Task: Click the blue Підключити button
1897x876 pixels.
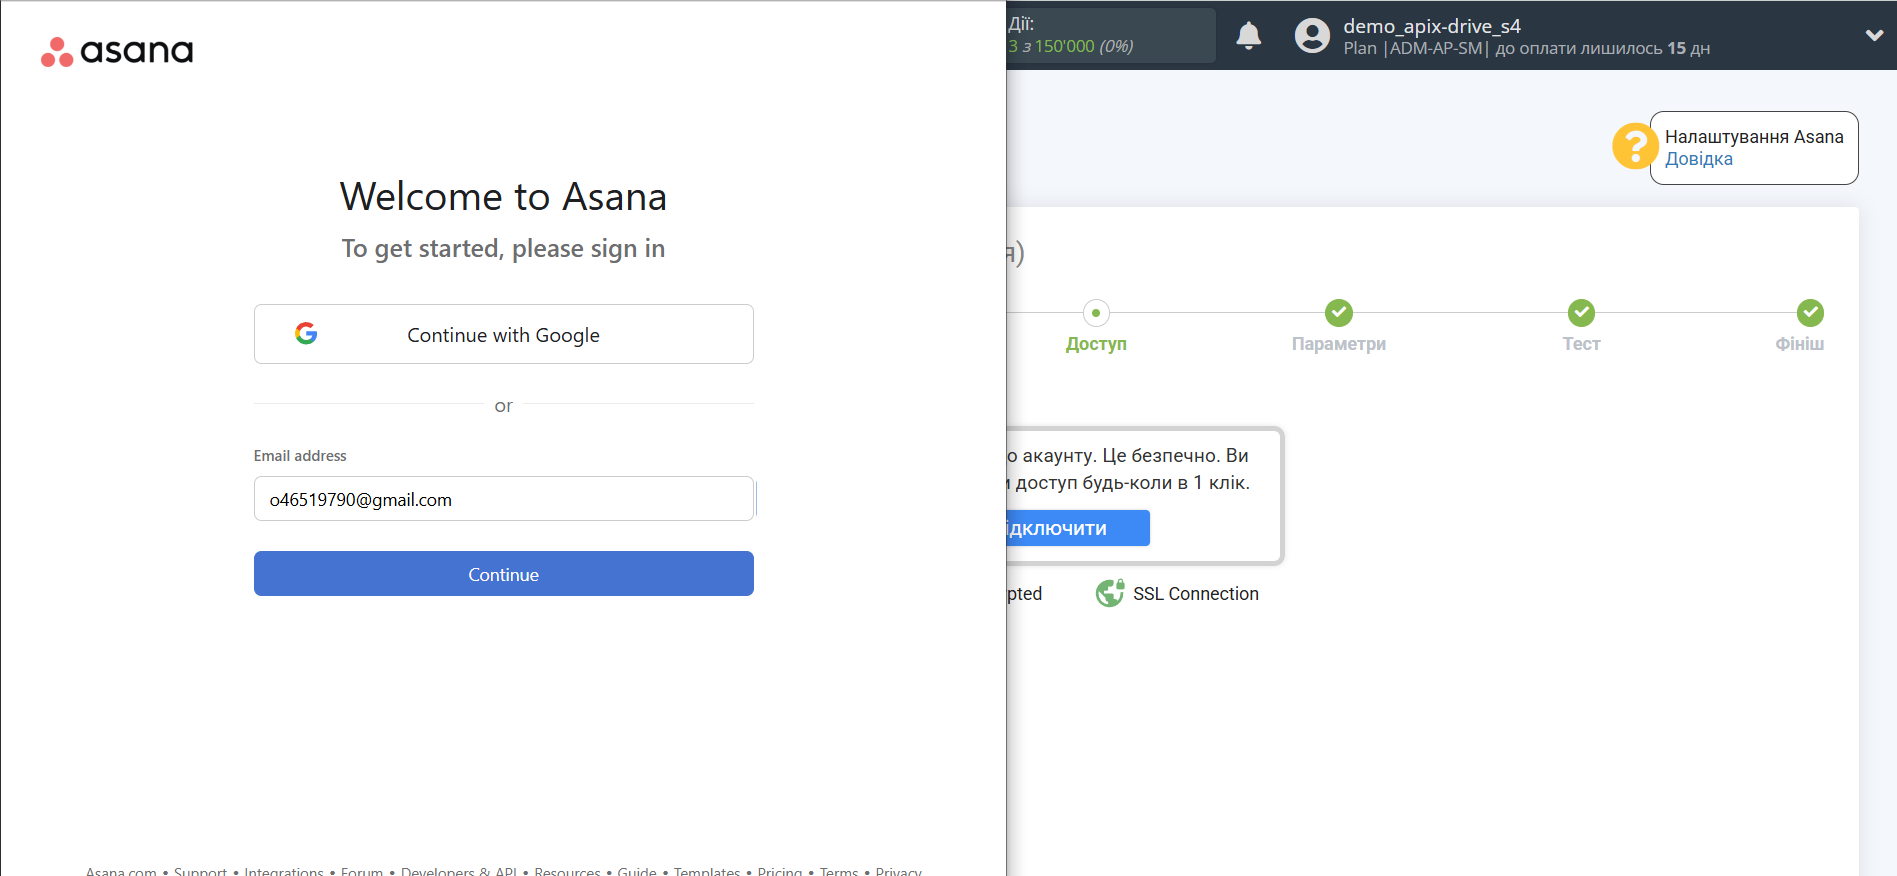Action: pos(1078,528)
